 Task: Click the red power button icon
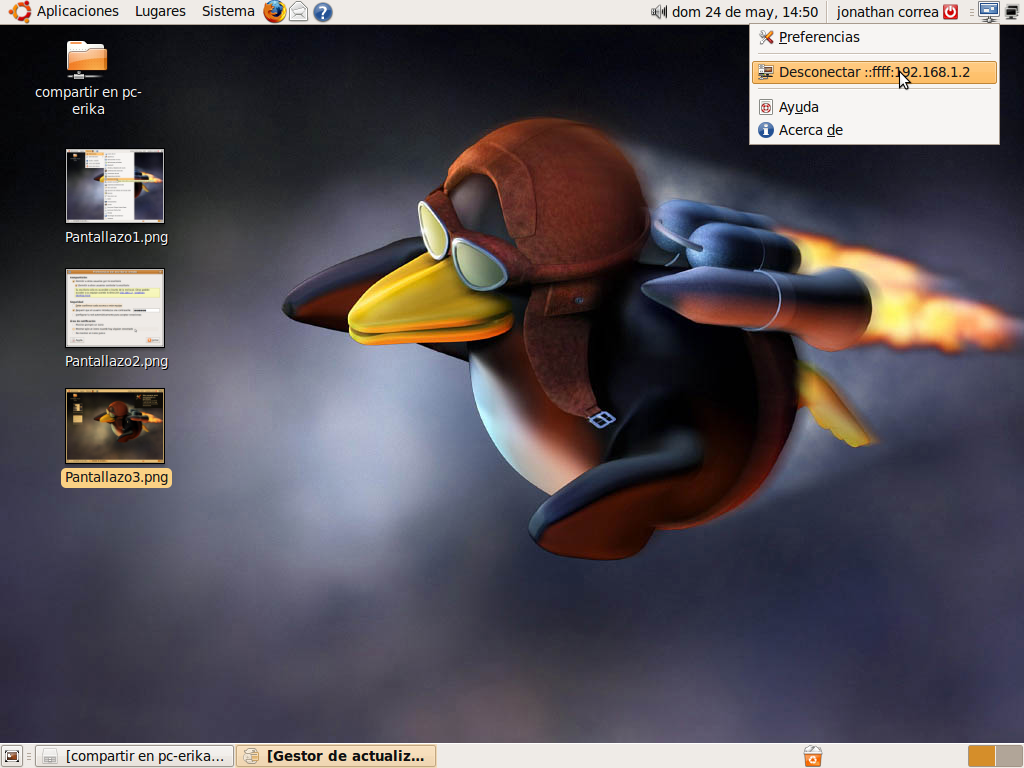(x=950, y=12)
